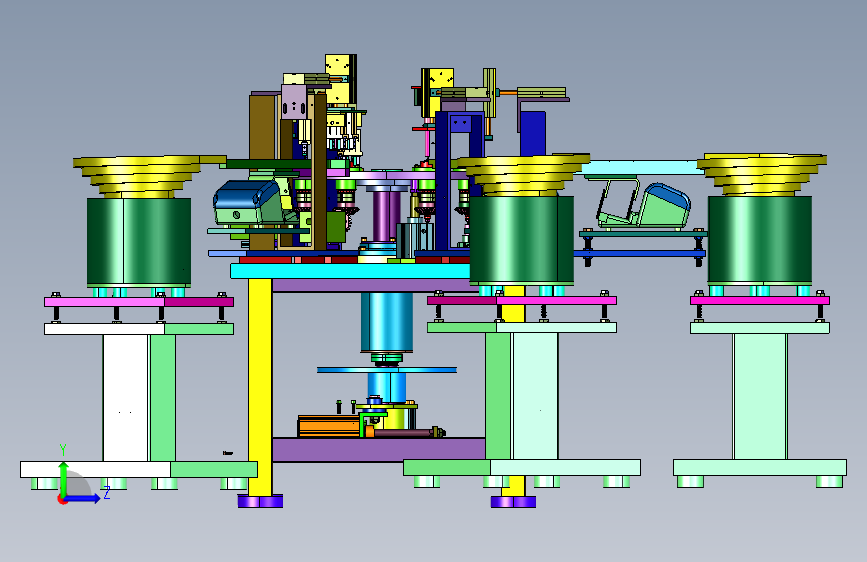The width and height of the screenshot is (867, 562).
Task: Select the middle yellow vibratory feeder bowl
Action: coord(523,175)
